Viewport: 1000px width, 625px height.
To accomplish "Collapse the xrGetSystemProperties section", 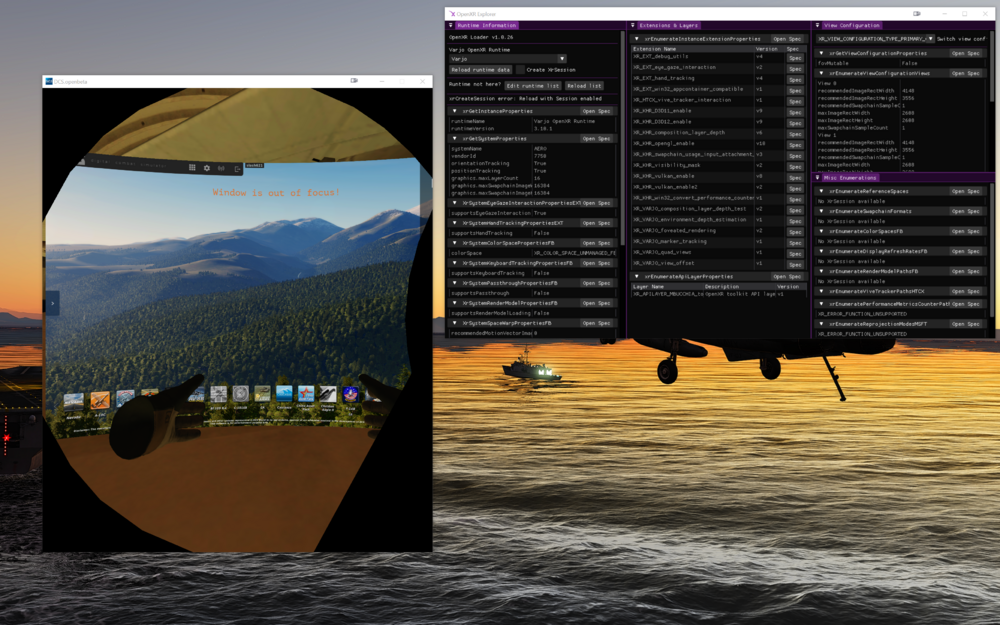I will 455,138.
